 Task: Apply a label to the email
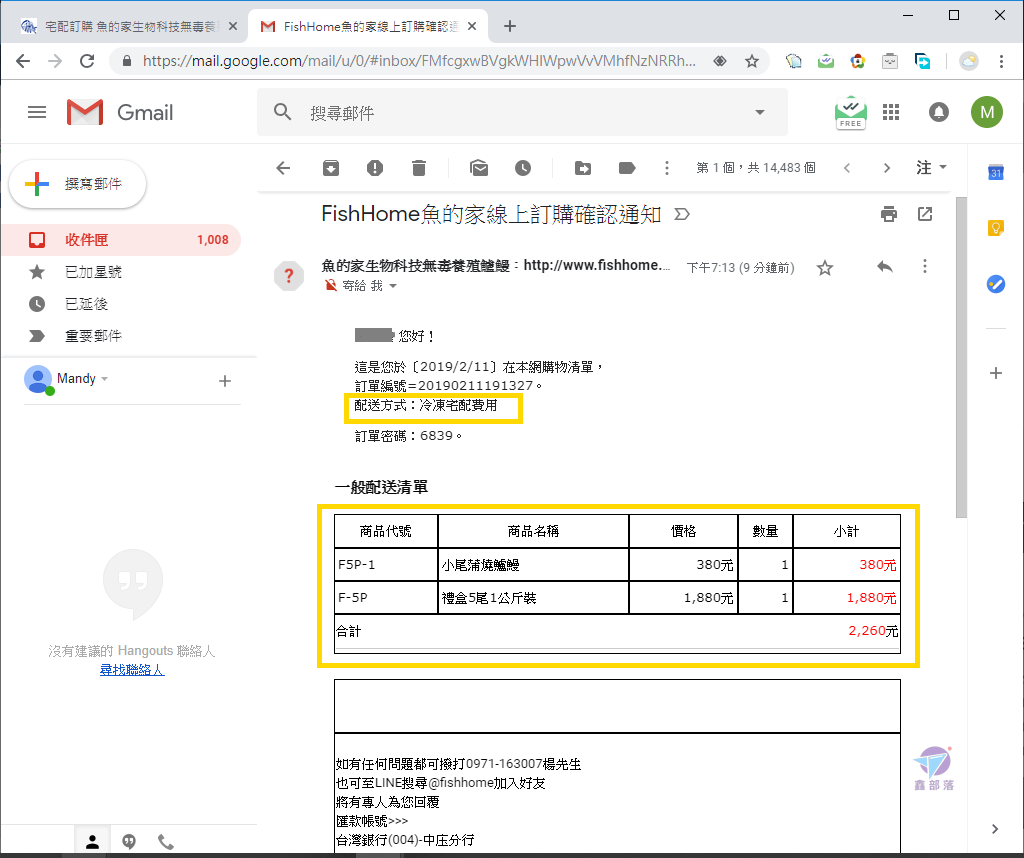626,168
